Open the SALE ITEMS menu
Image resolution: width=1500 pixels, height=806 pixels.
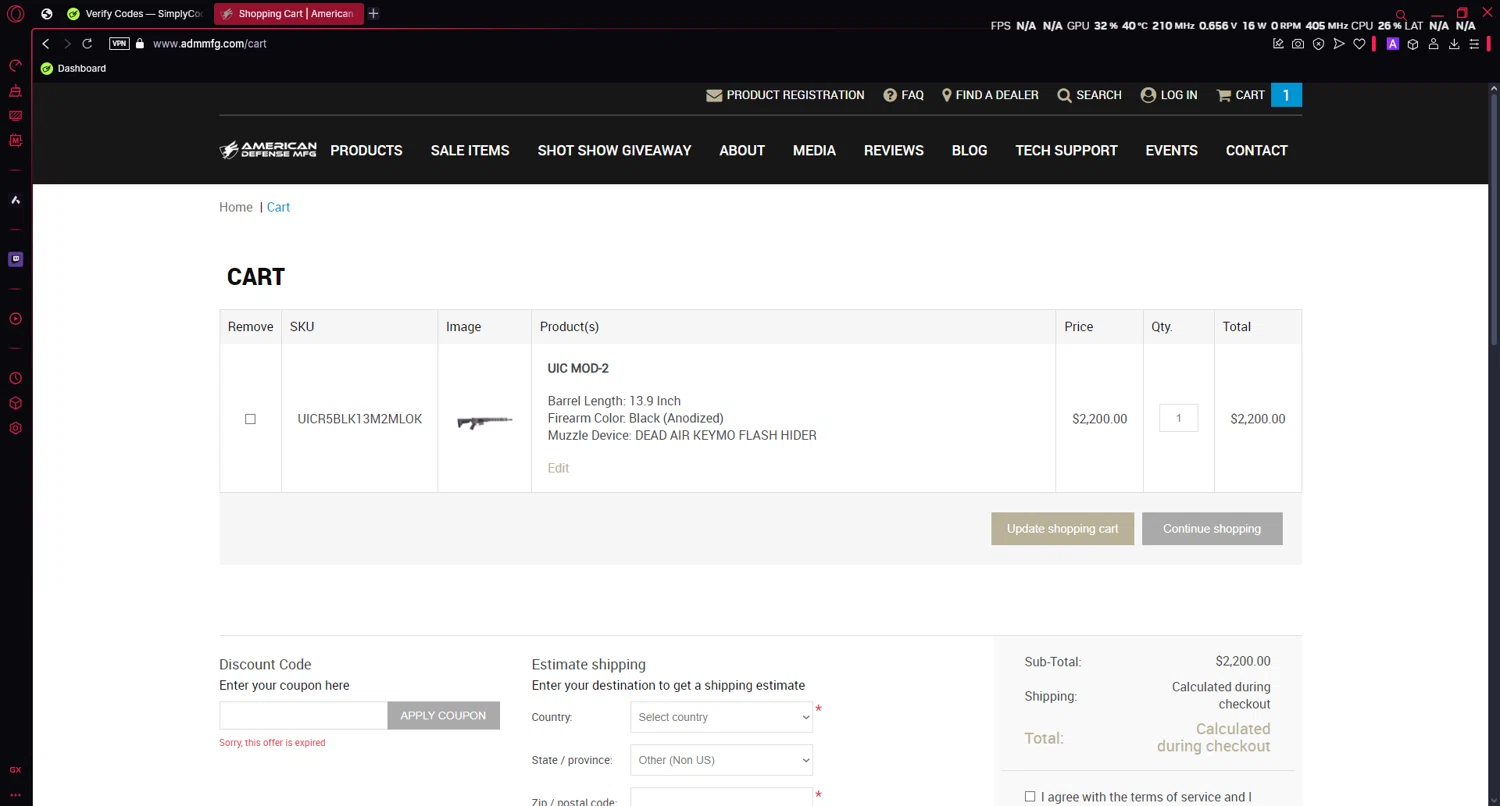coord(470,150)
